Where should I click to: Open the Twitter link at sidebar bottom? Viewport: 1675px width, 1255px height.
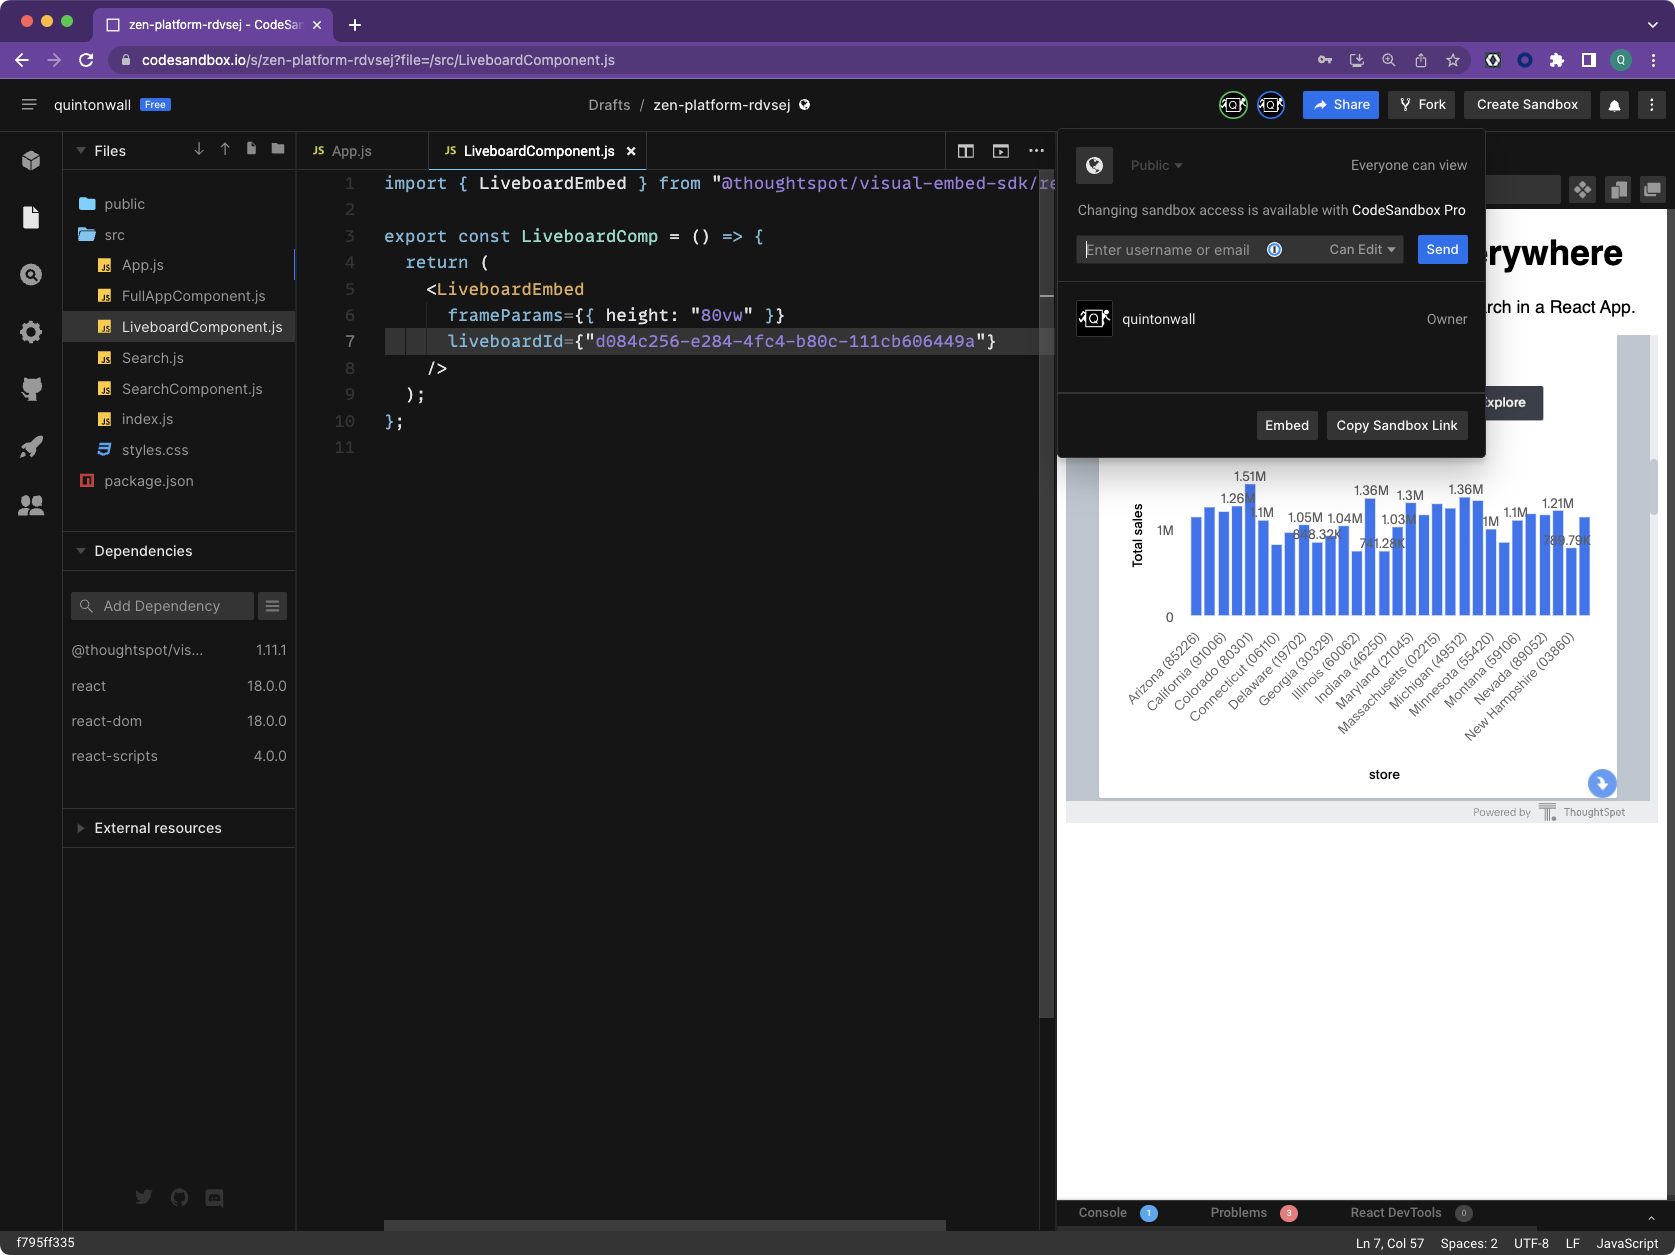(144, 1197)
